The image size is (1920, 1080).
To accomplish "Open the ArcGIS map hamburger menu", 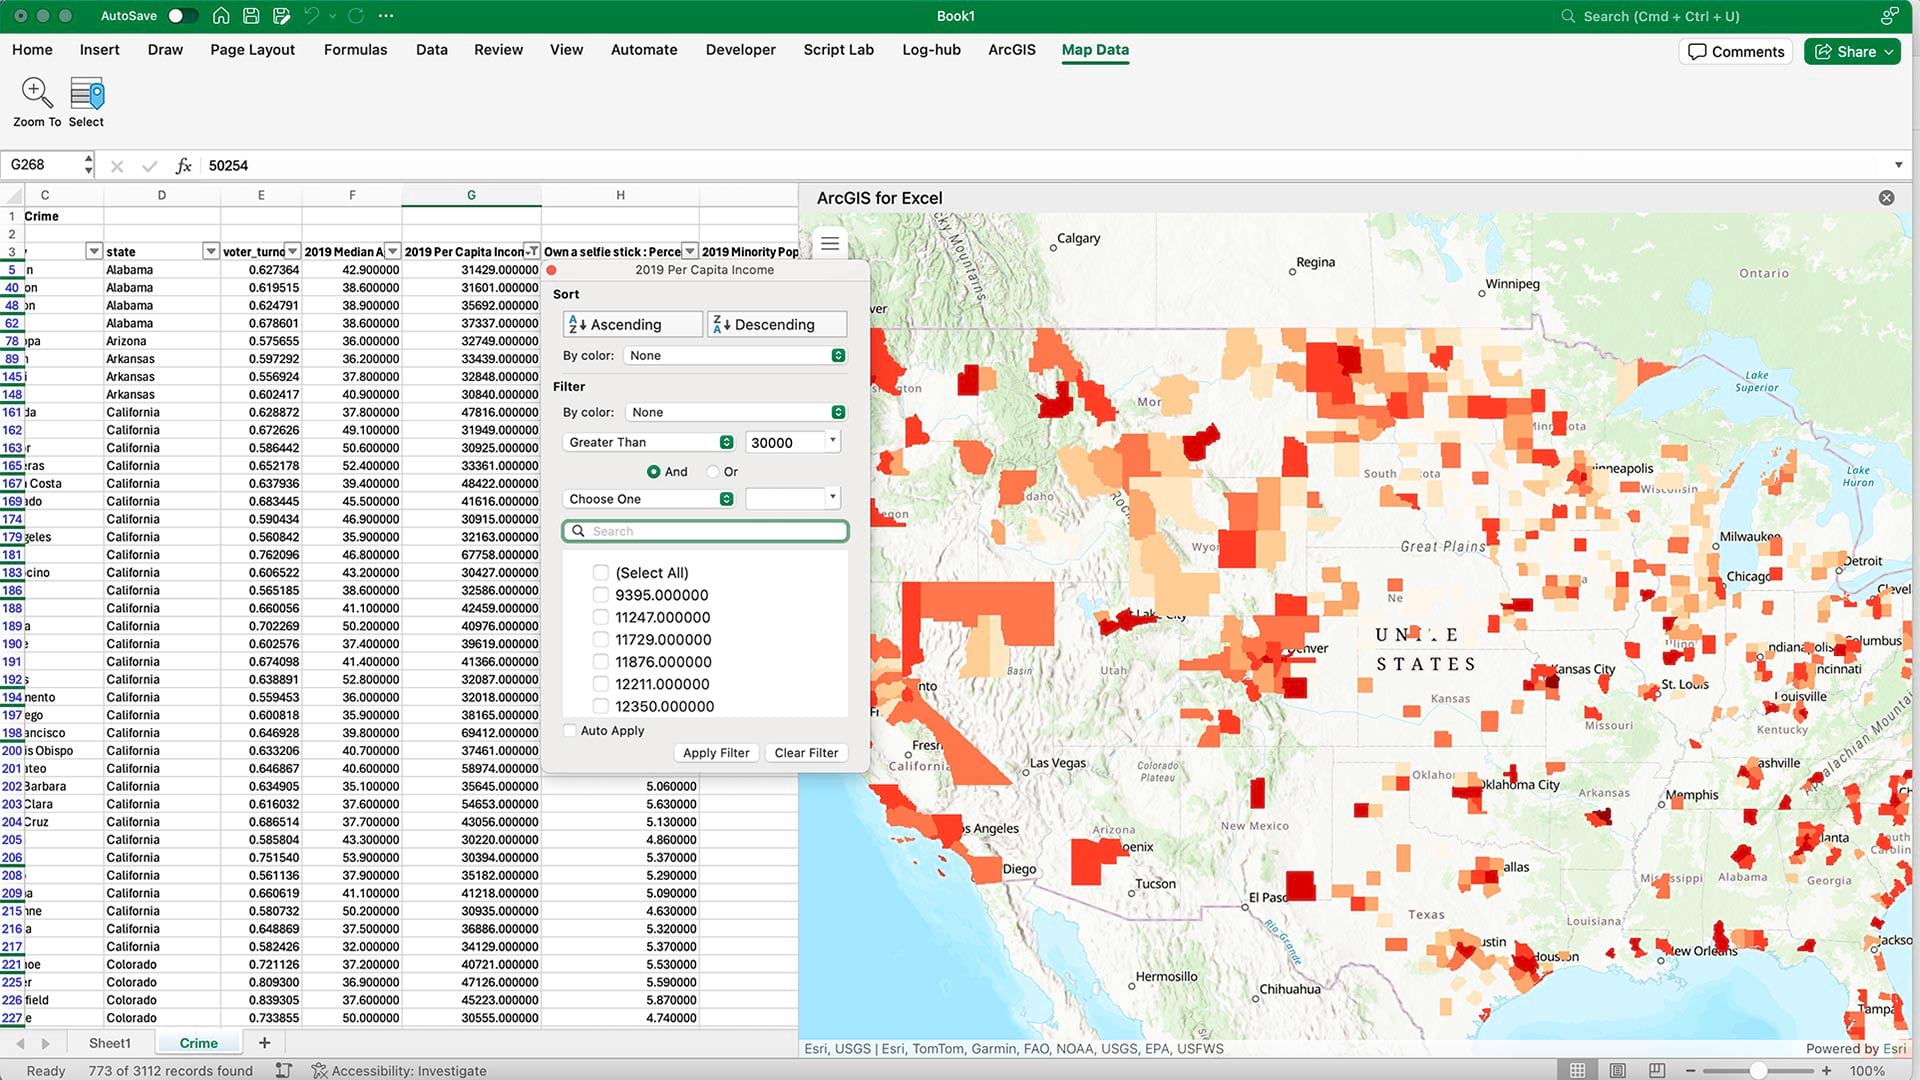I will tap(830, 243).
